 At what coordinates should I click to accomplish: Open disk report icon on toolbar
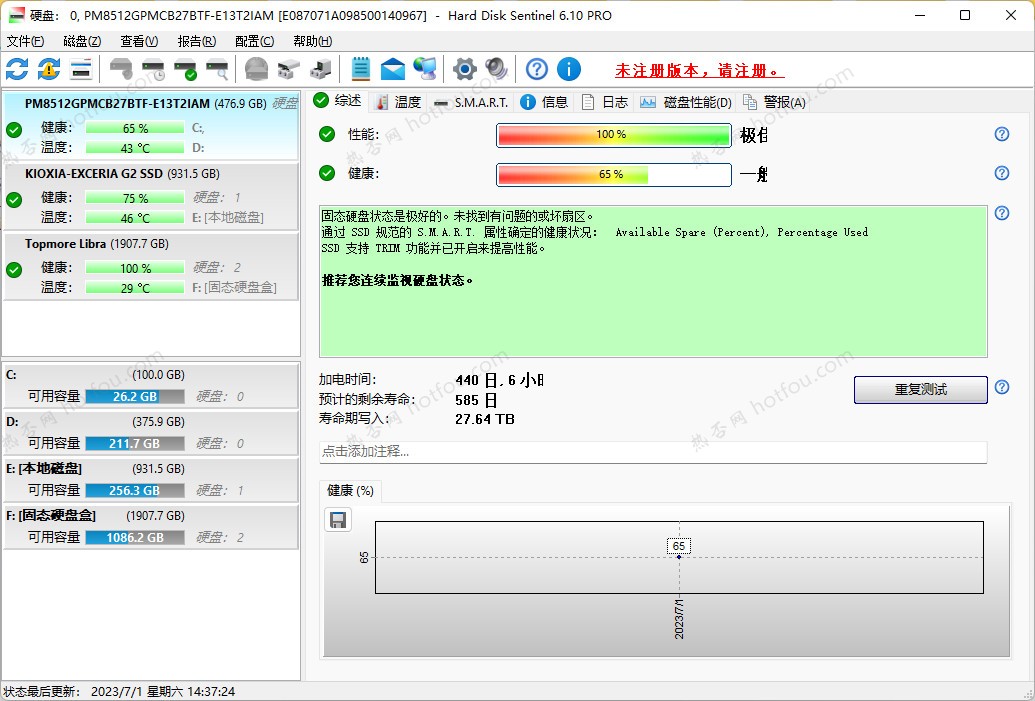pos(82,68)
